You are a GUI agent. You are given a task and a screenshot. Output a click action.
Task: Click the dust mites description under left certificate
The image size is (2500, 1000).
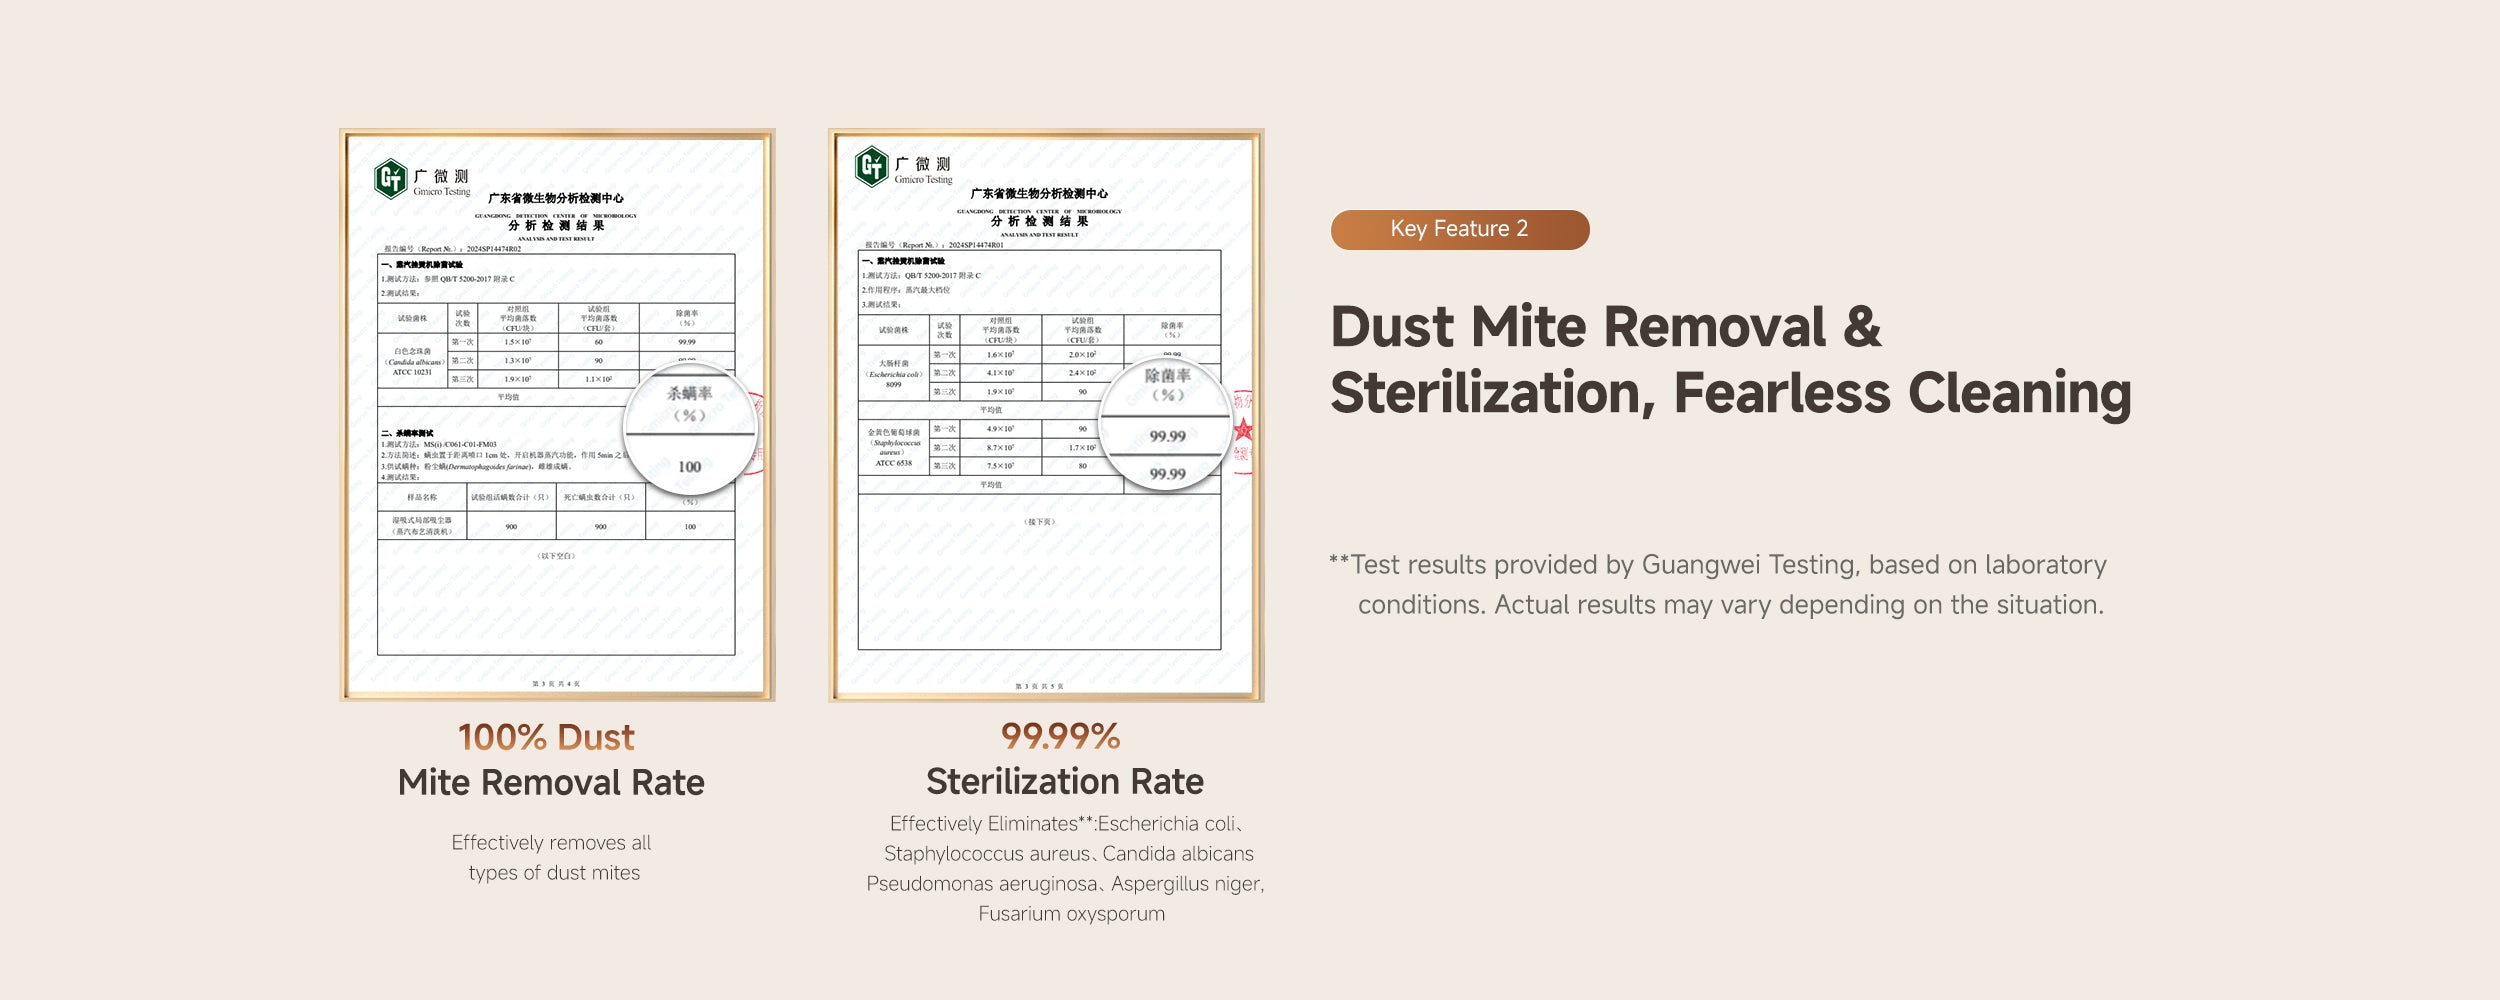coord(552,858)
